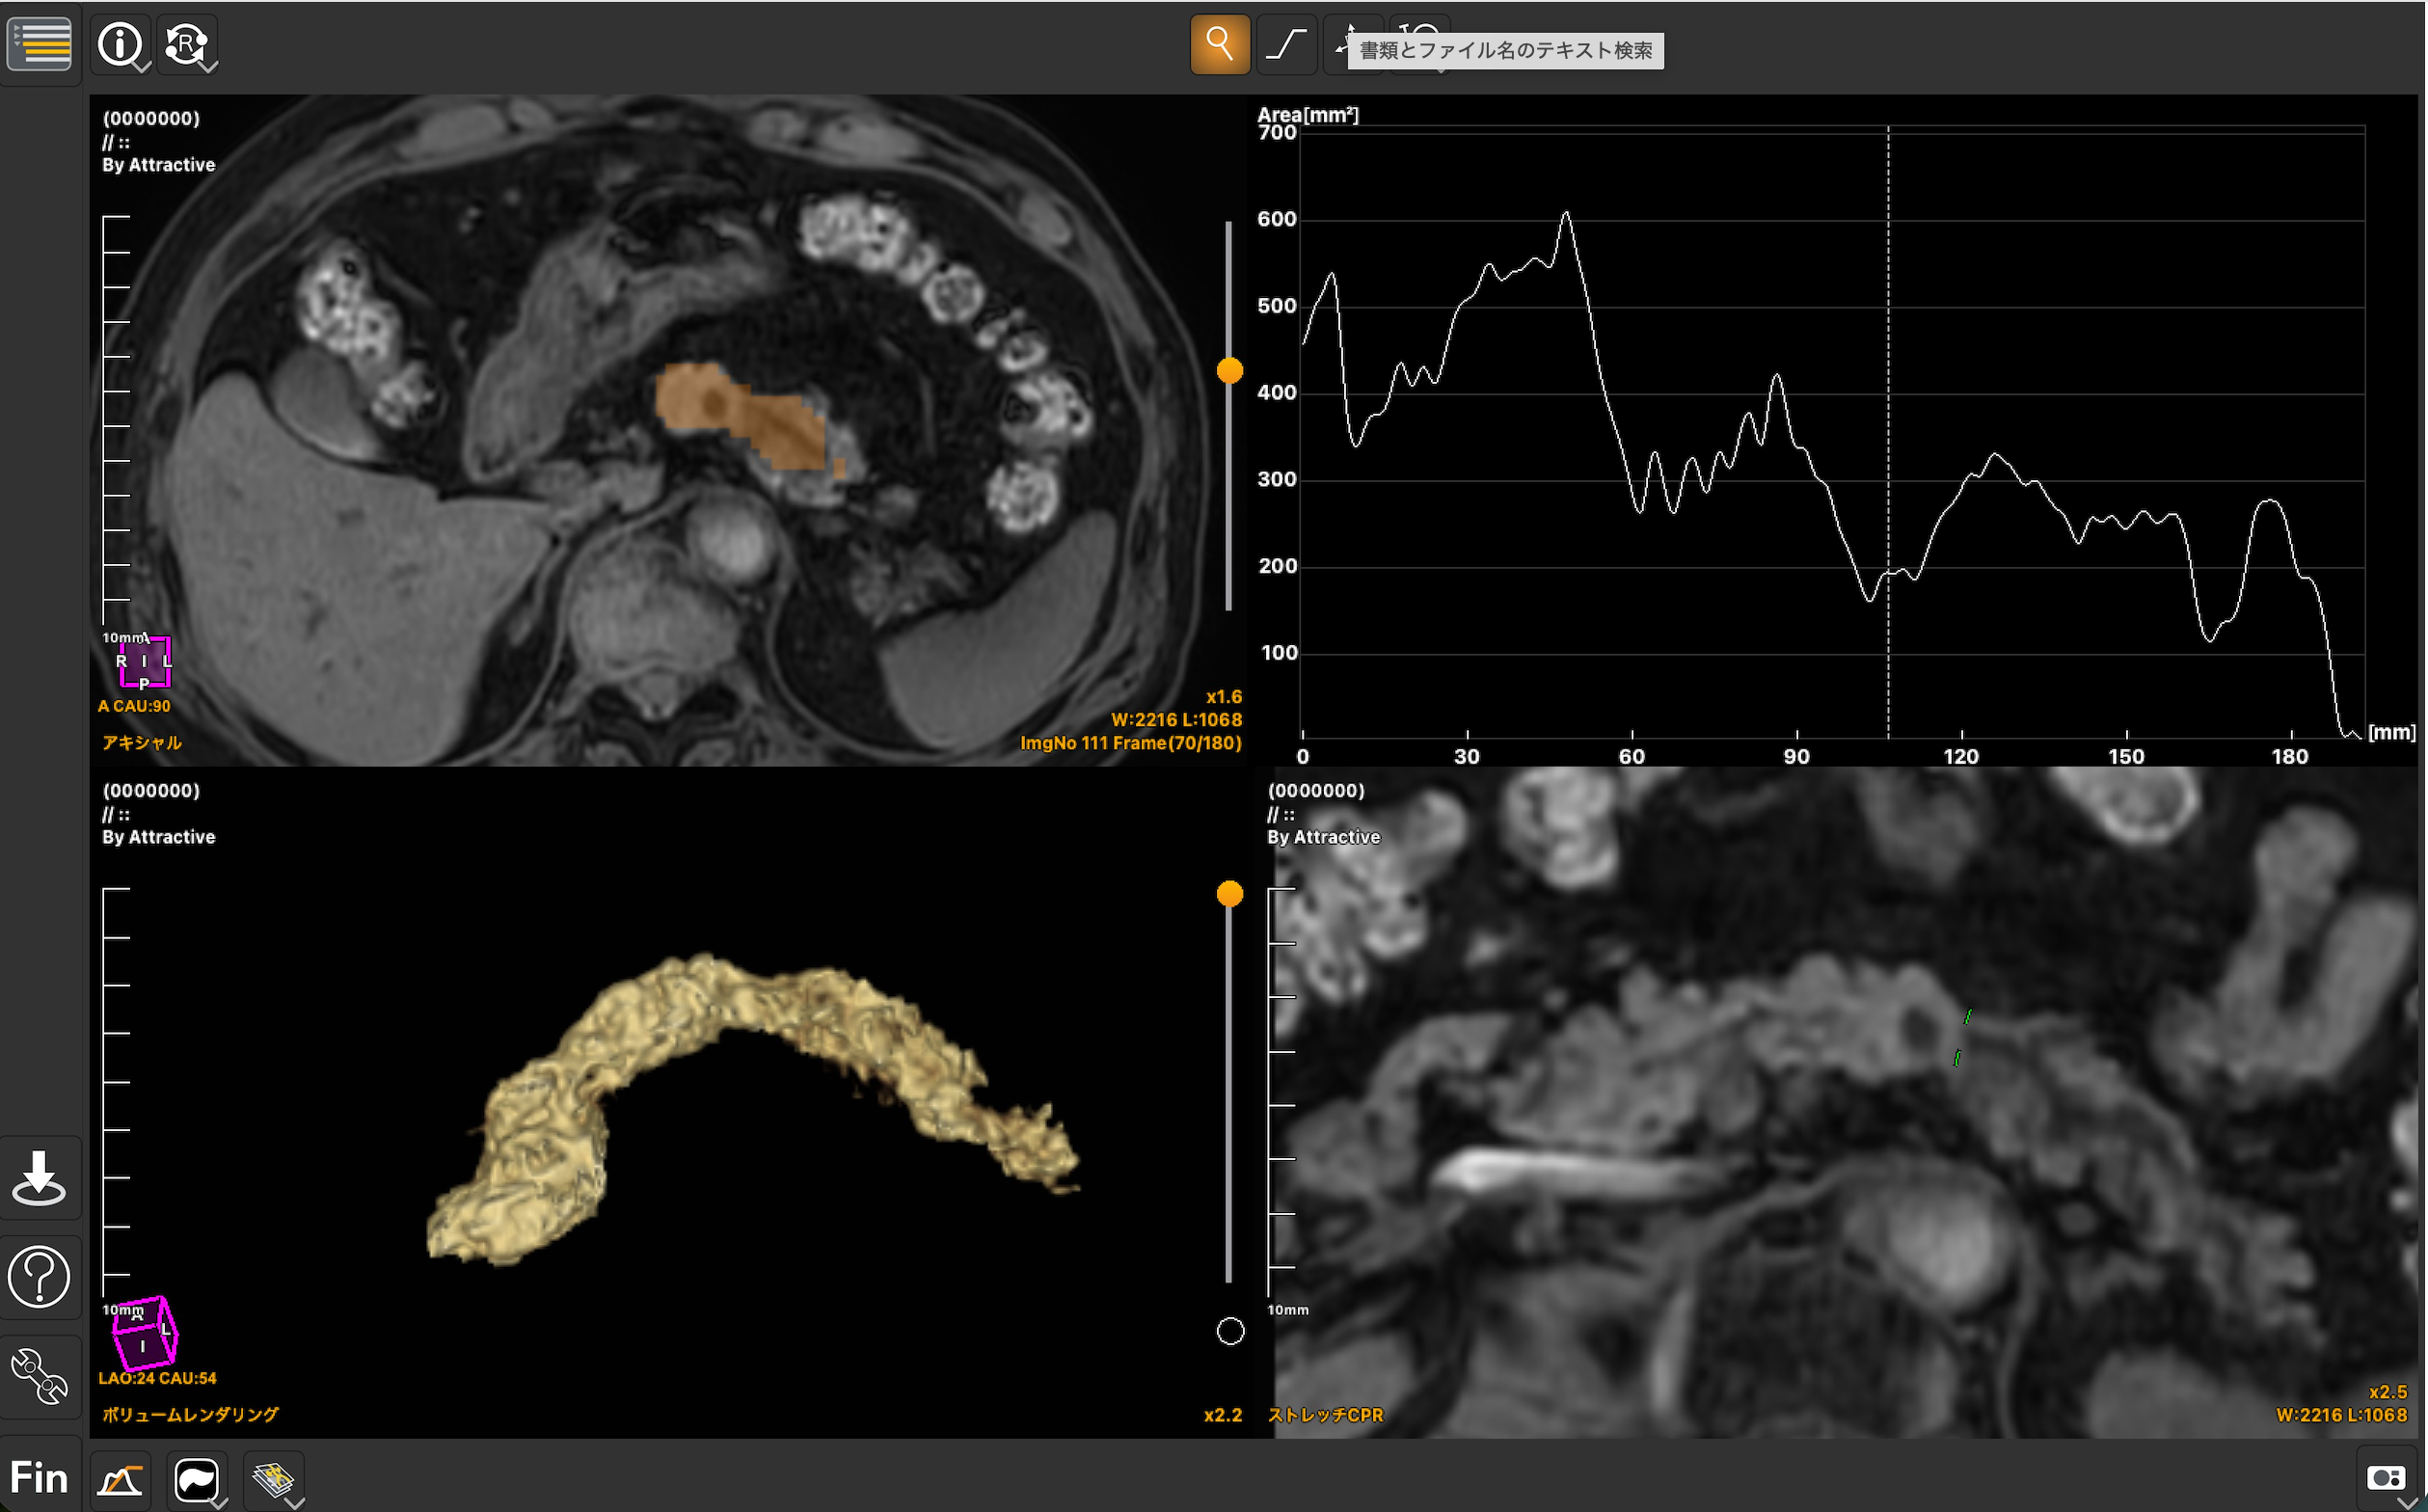
Task: Open the information overlay dropdown
Action: pos(121,45)
